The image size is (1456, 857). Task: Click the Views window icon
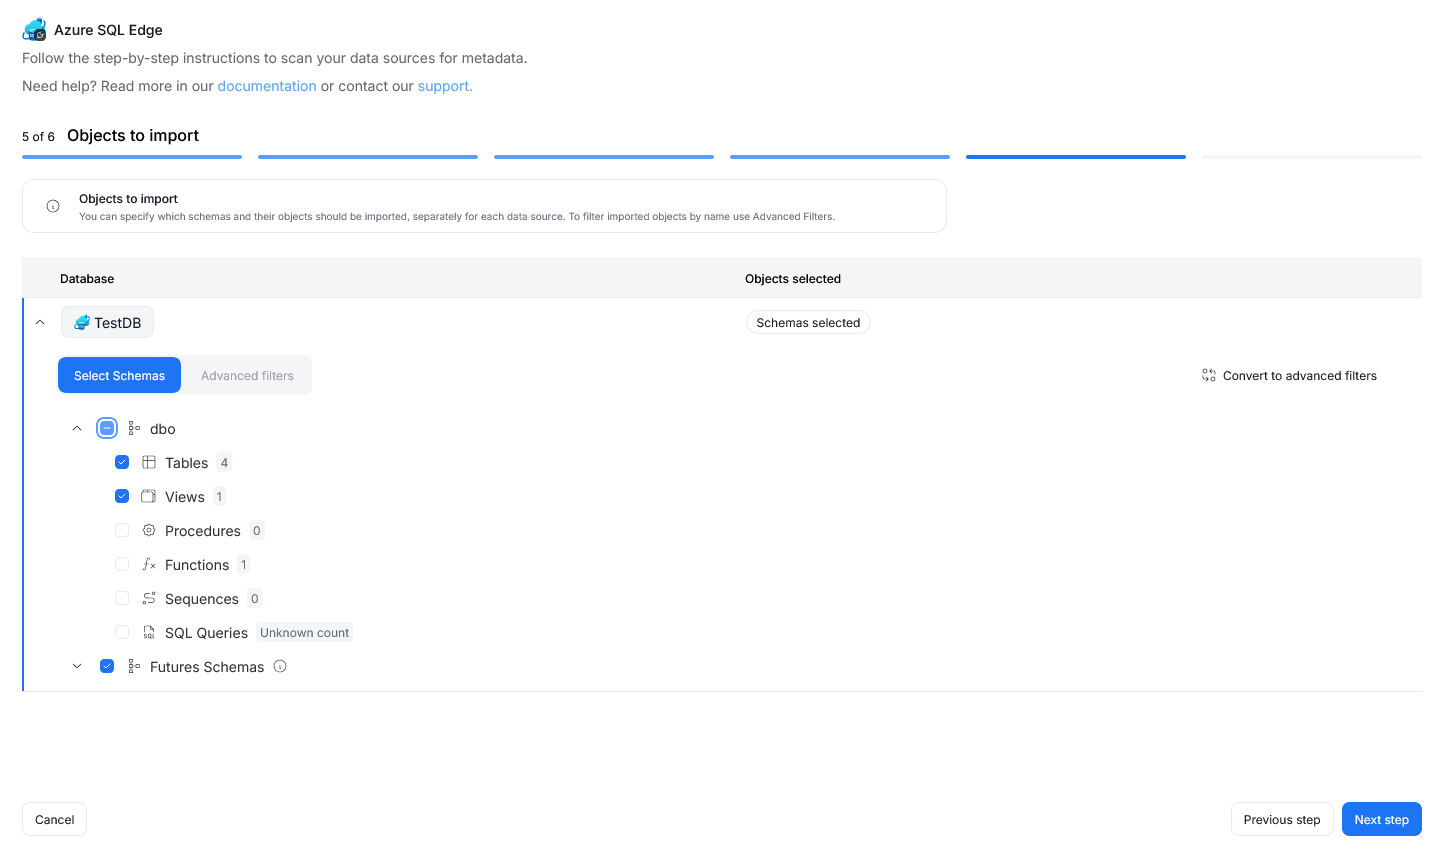(x=149, y=497)
